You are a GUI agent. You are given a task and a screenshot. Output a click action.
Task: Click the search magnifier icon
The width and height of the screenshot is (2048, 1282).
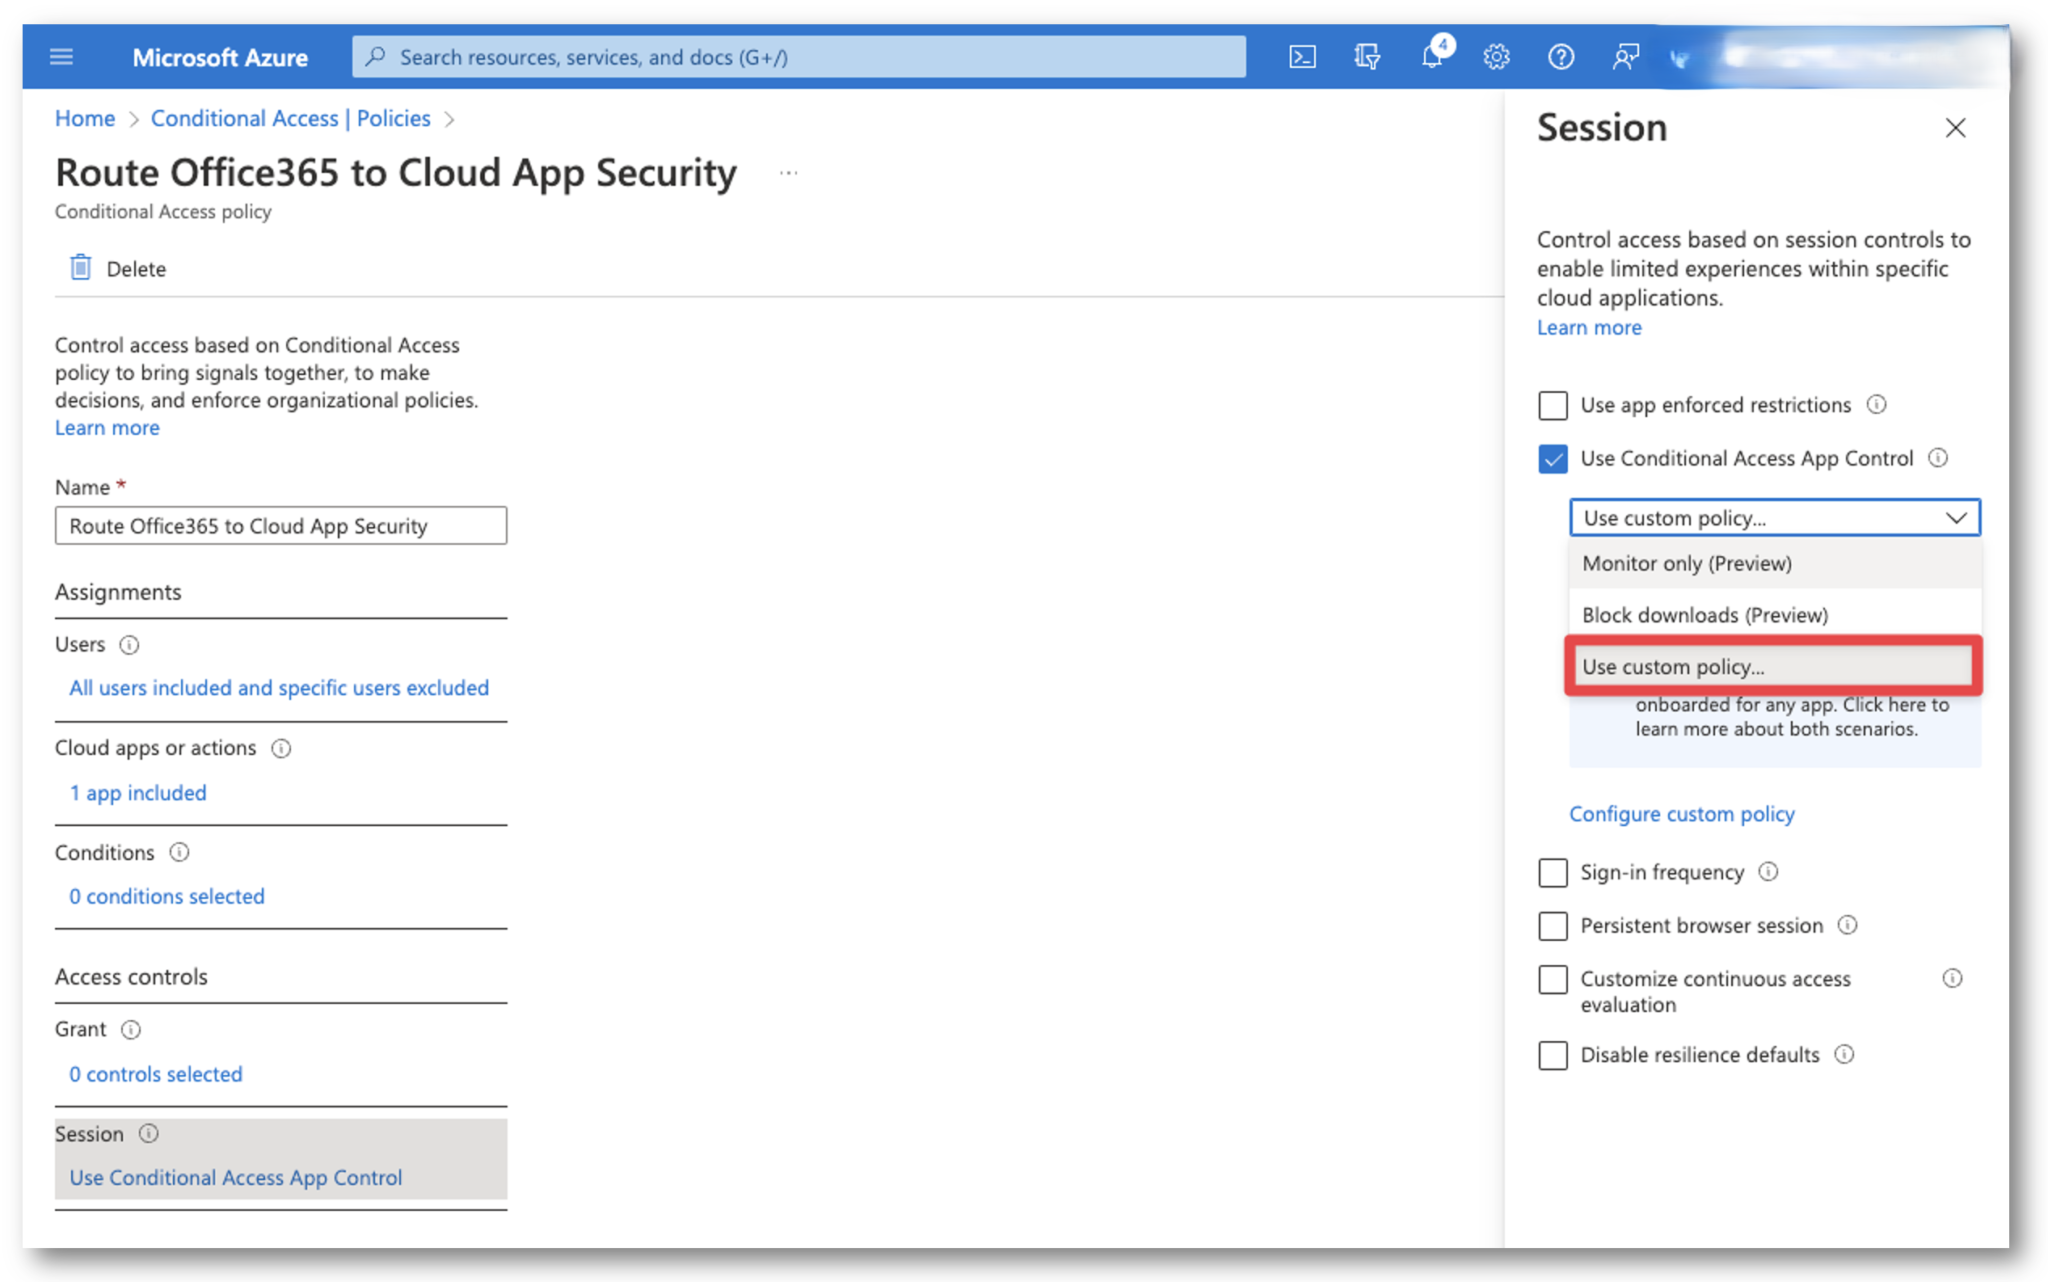(376, 57)
